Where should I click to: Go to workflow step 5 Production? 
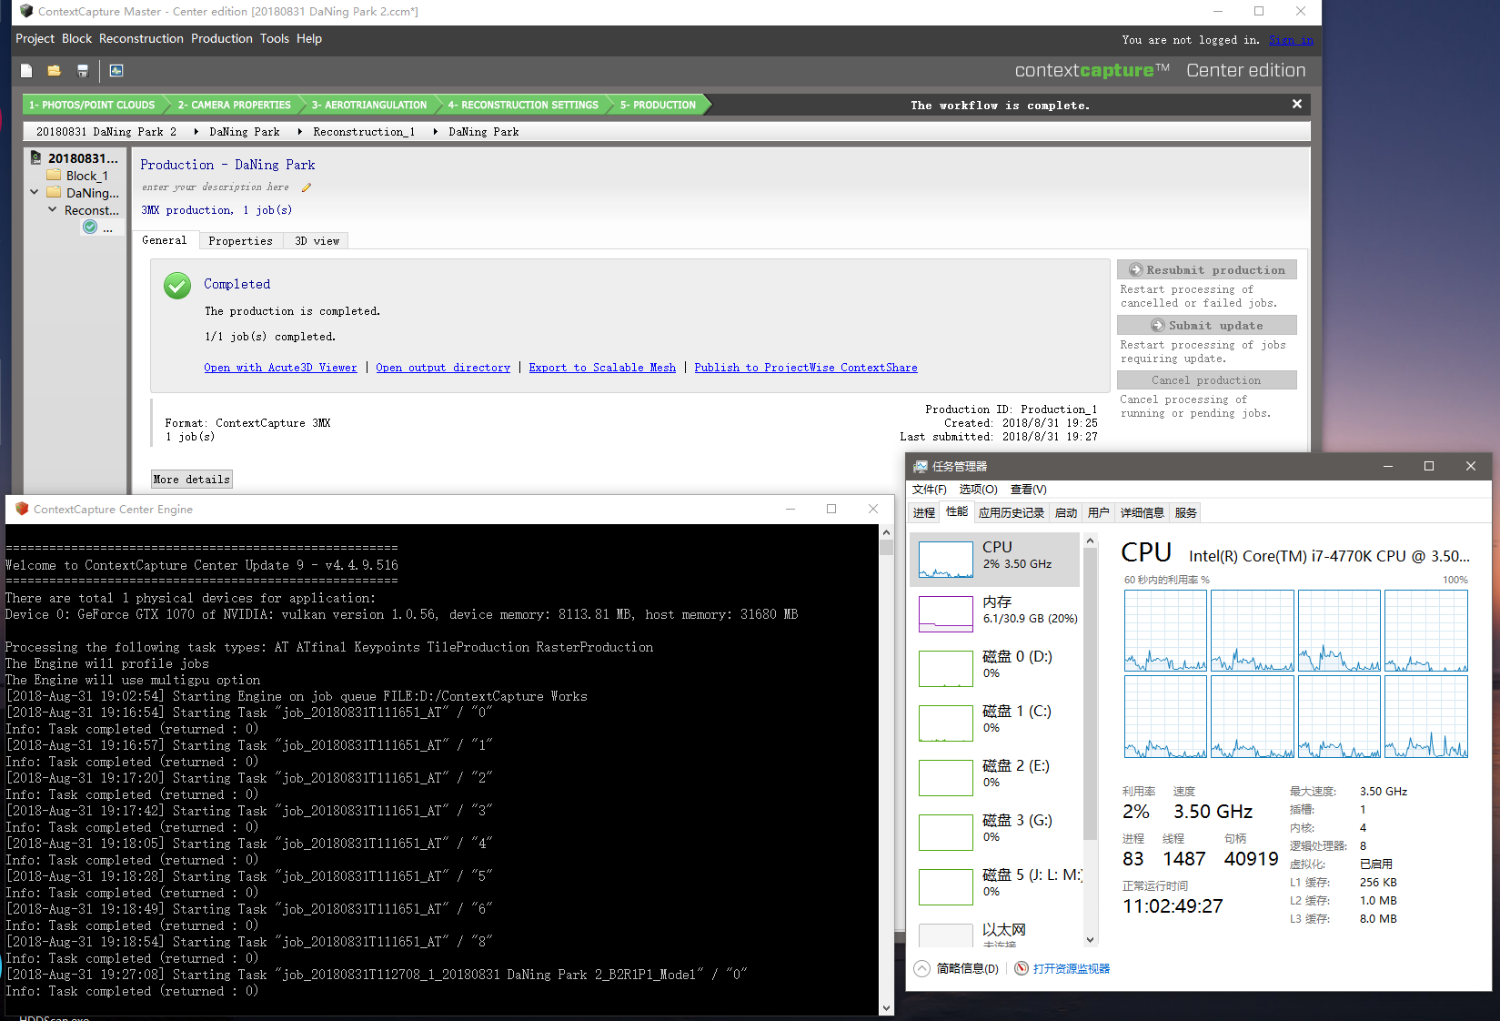point(658,105)
